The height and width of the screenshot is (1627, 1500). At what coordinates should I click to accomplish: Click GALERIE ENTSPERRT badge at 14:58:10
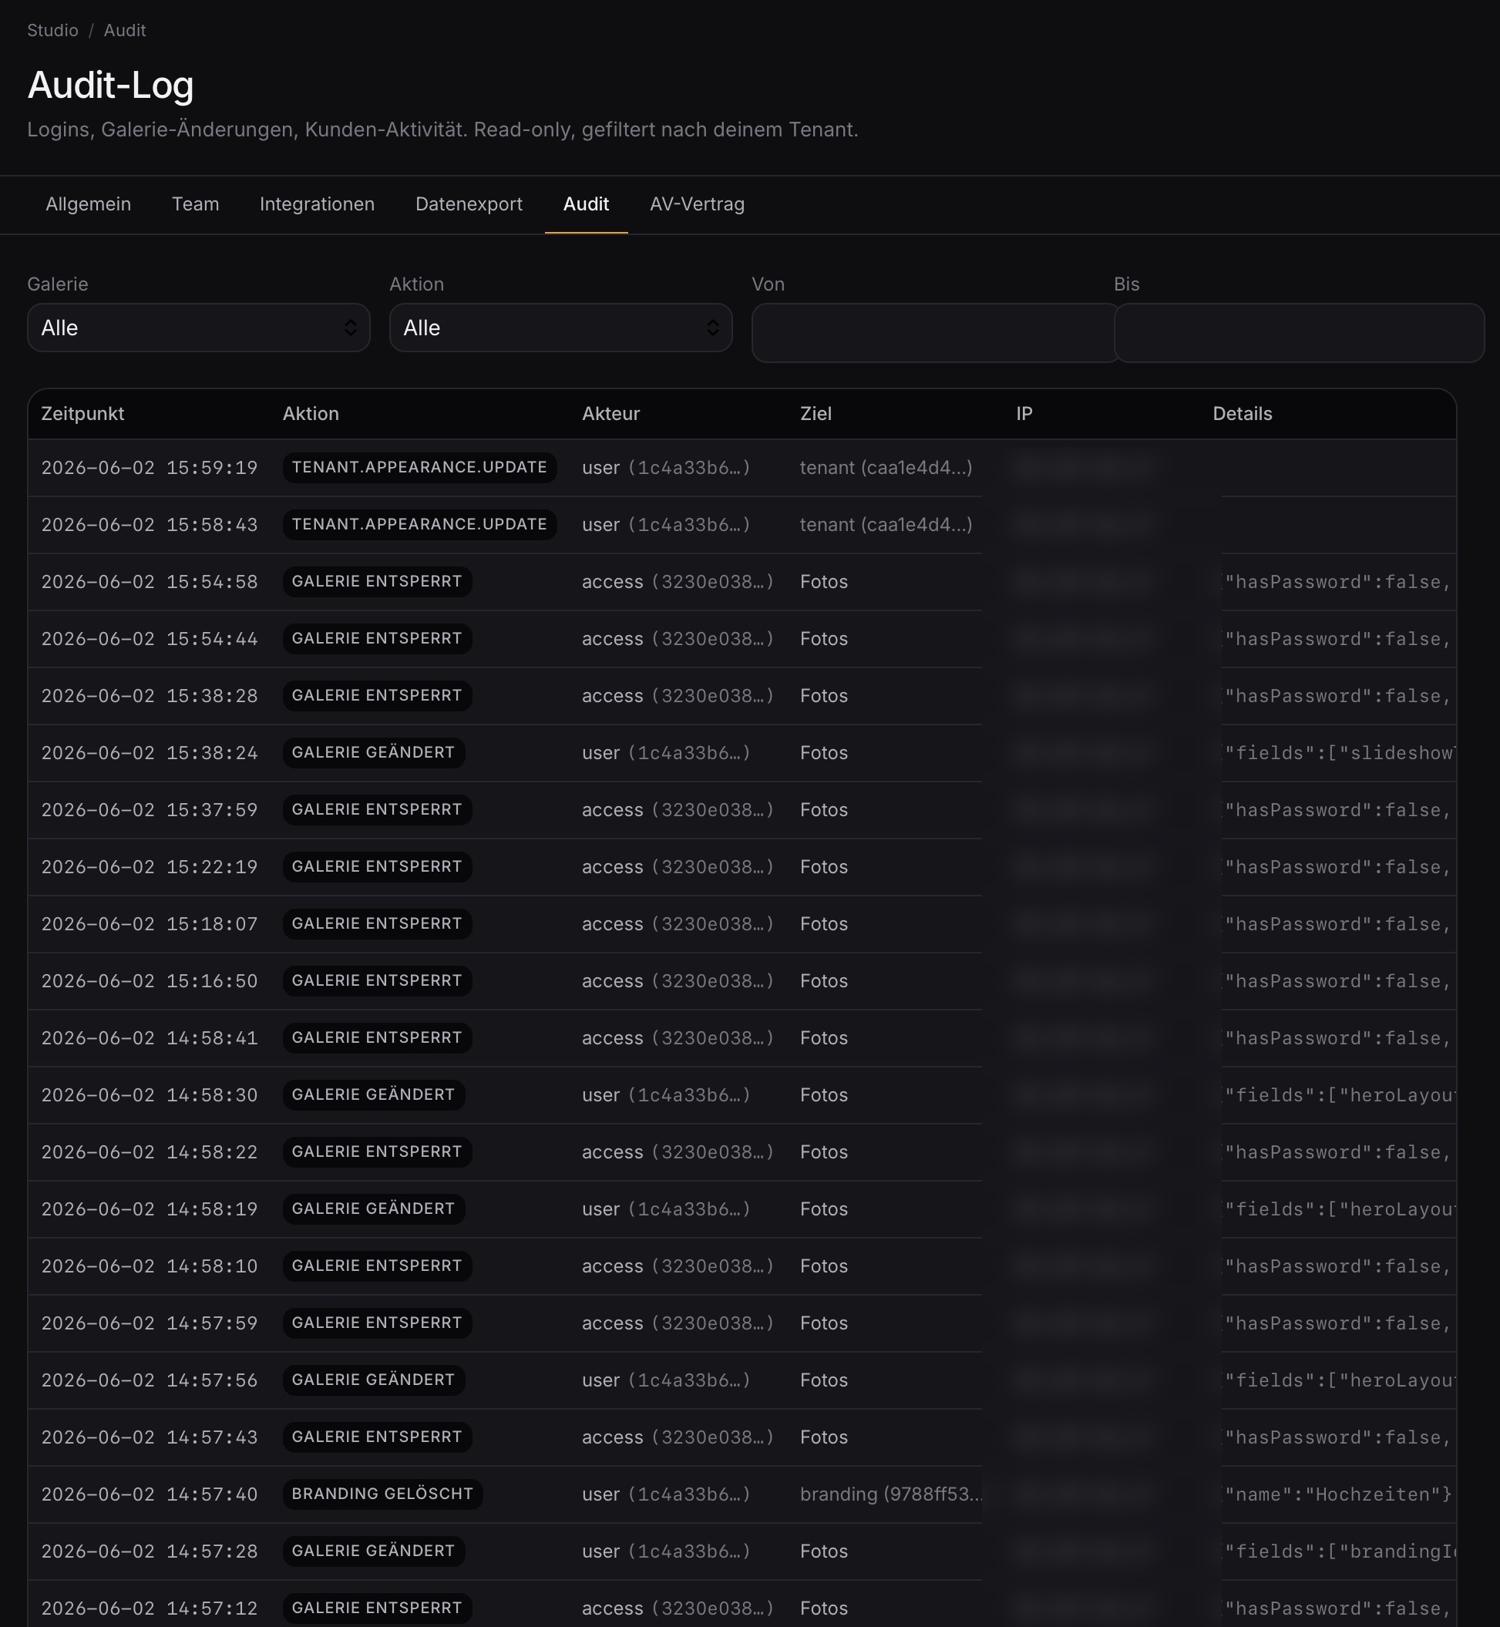point(377,1266)
